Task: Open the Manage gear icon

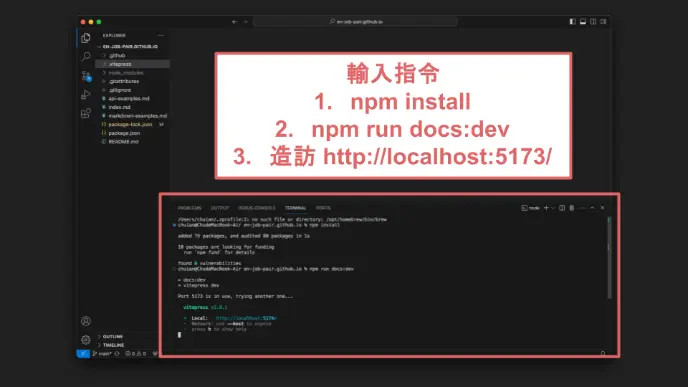Action: tap(86, 340)
